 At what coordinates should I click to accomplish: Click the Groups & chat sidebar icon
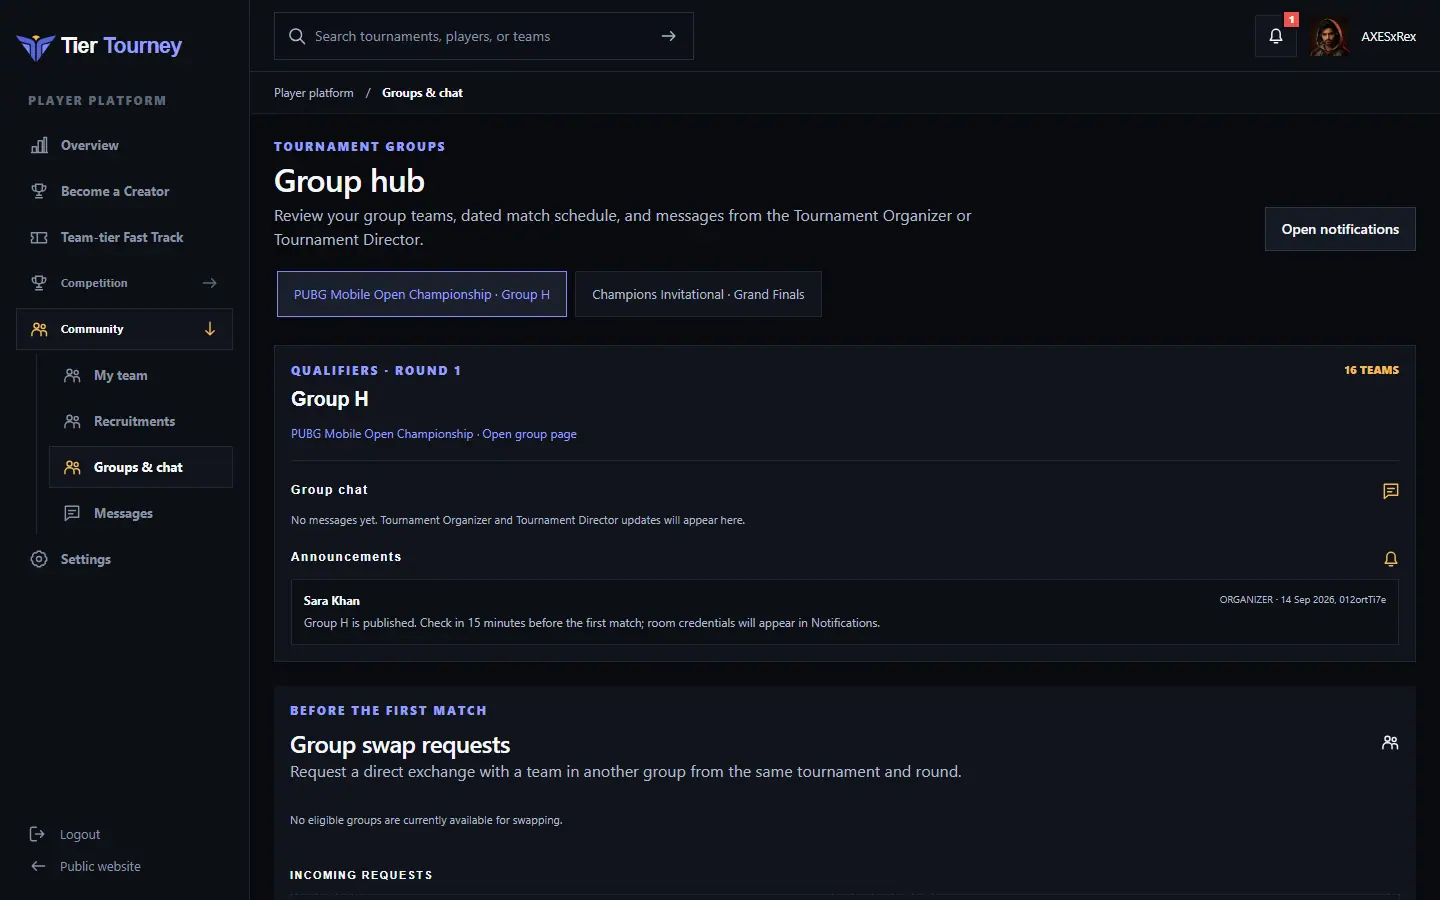pos(72,467)
